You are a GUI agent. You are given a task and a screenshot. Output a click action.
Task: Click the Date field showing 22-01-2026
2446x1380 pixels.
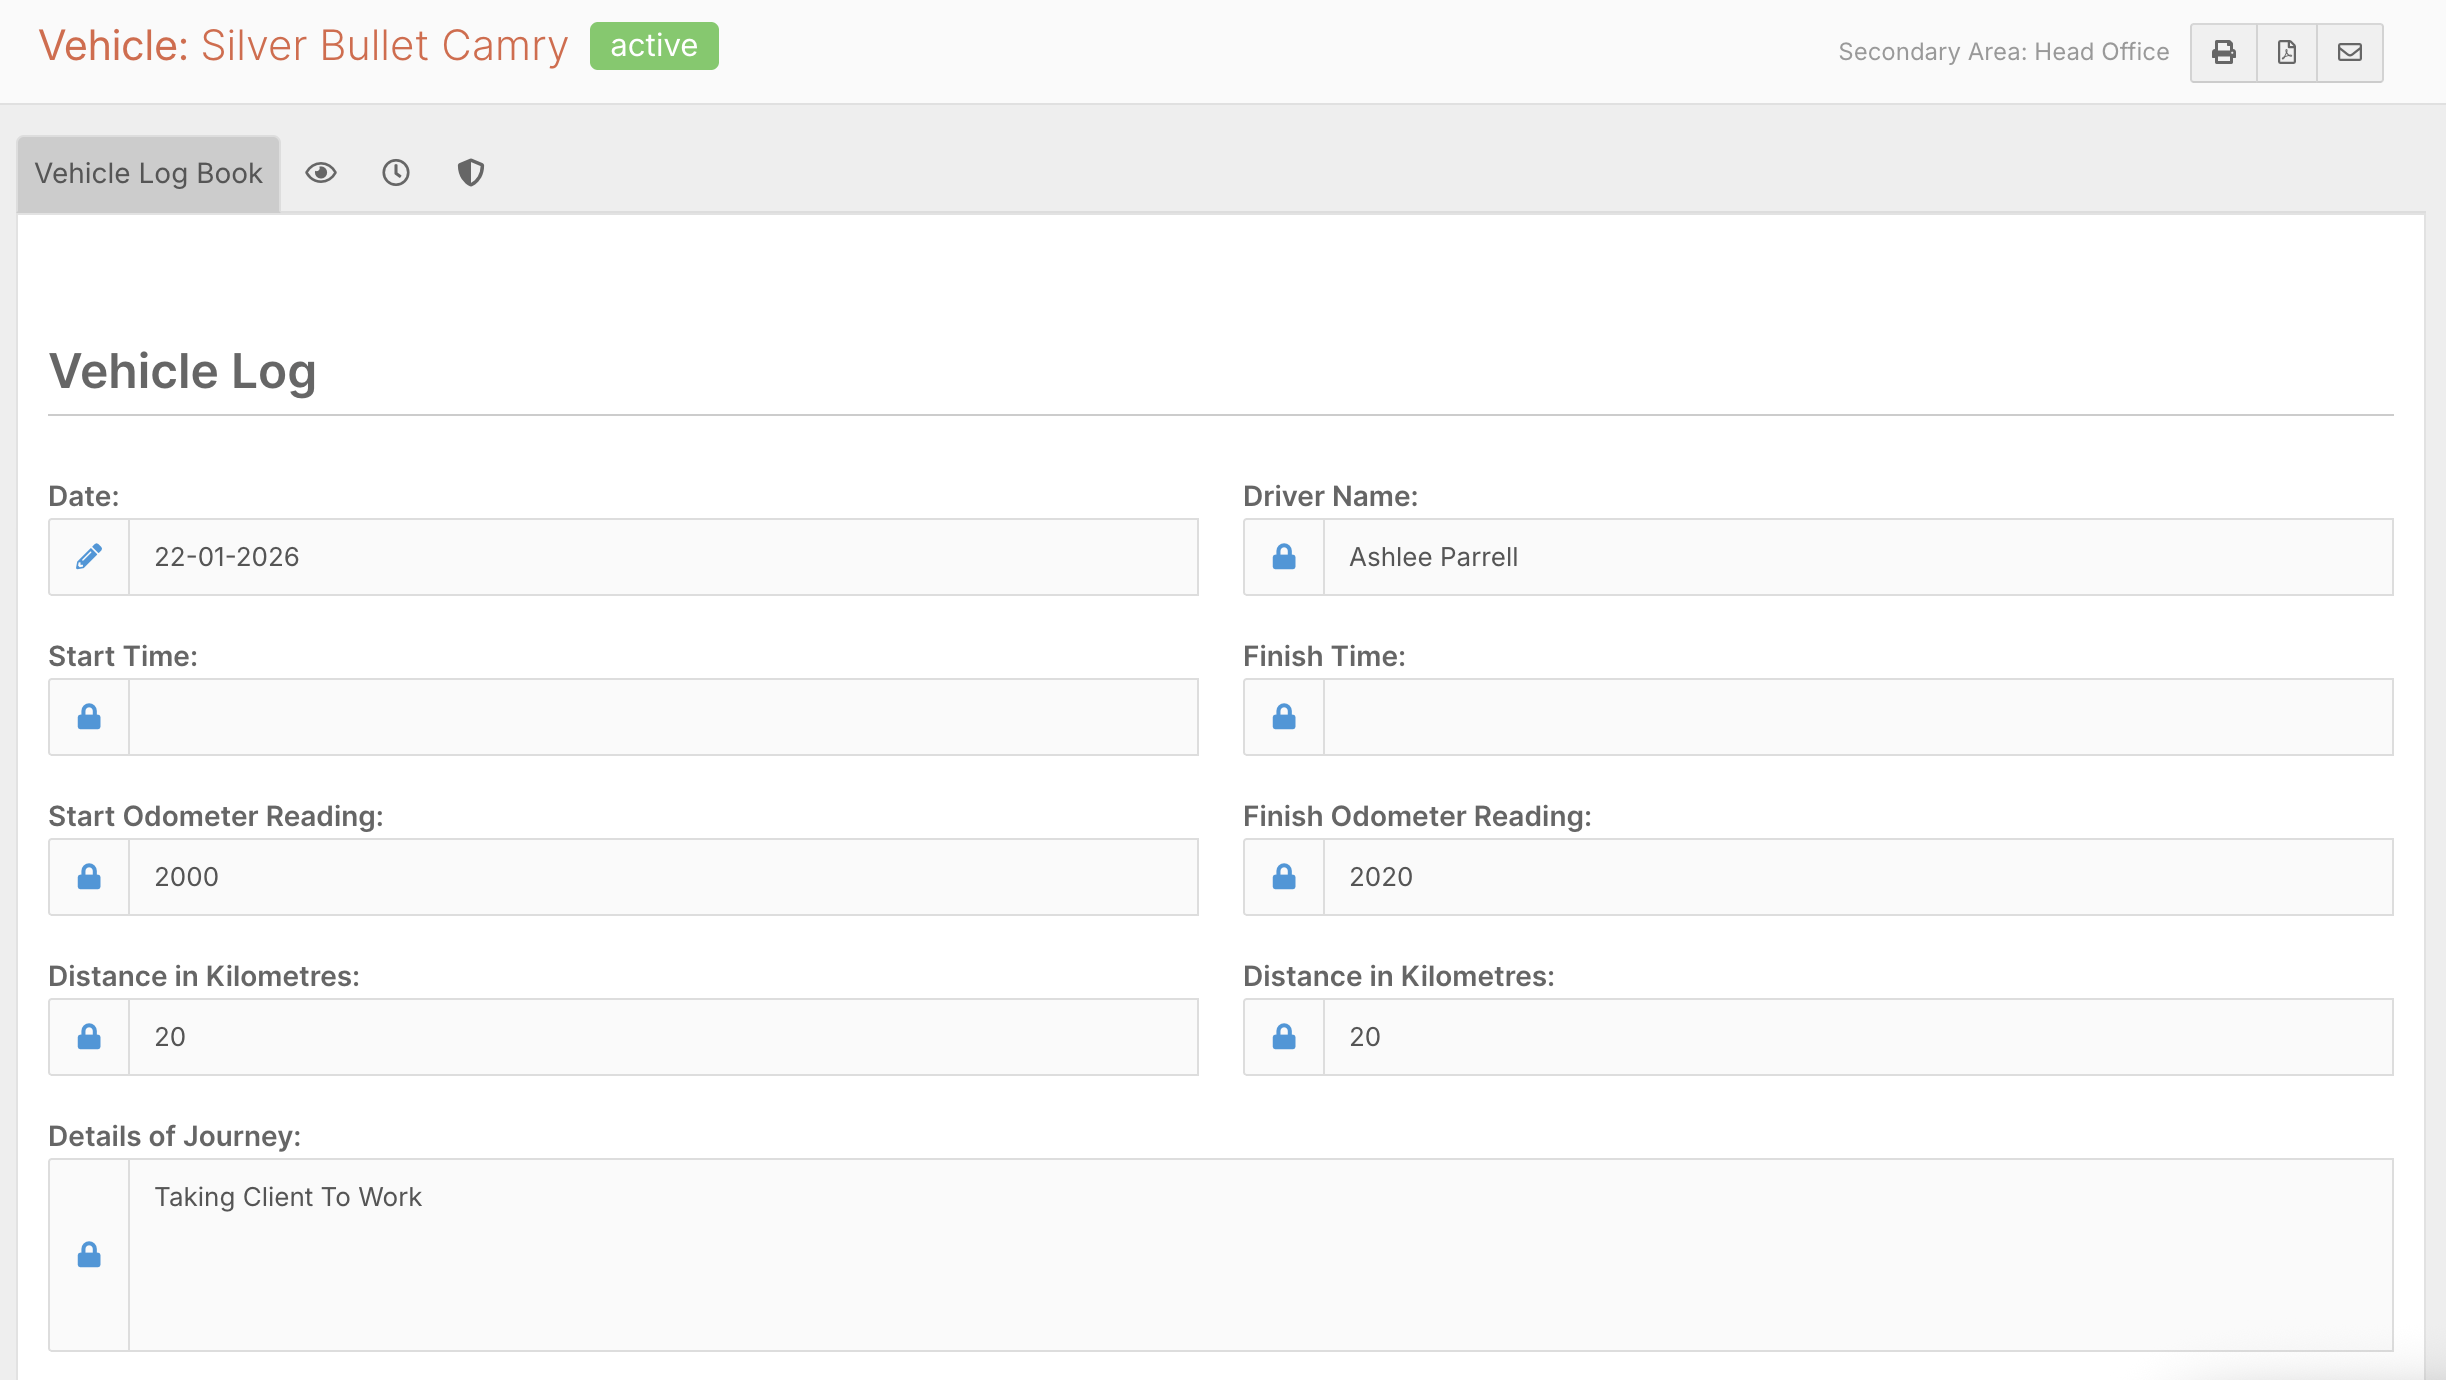663,557
